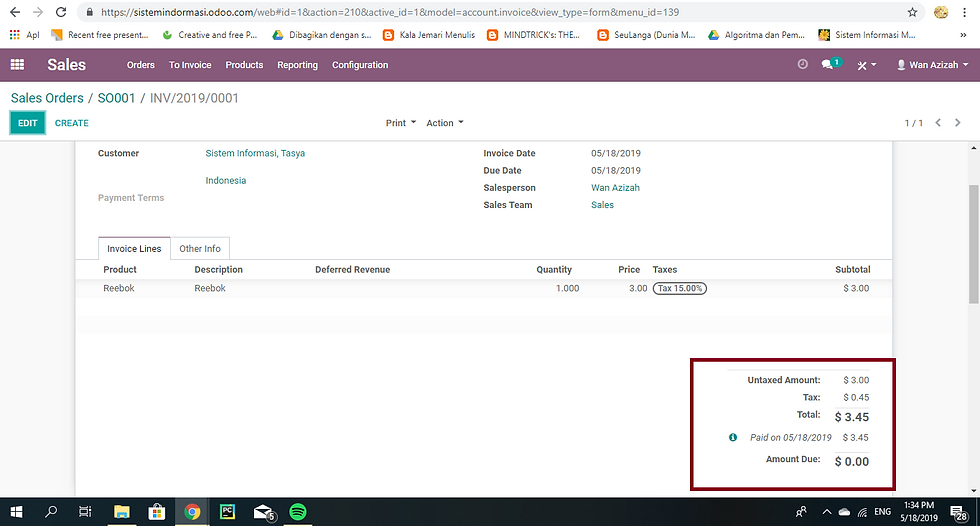Open the Sales team link

click(x=602, y=205)
